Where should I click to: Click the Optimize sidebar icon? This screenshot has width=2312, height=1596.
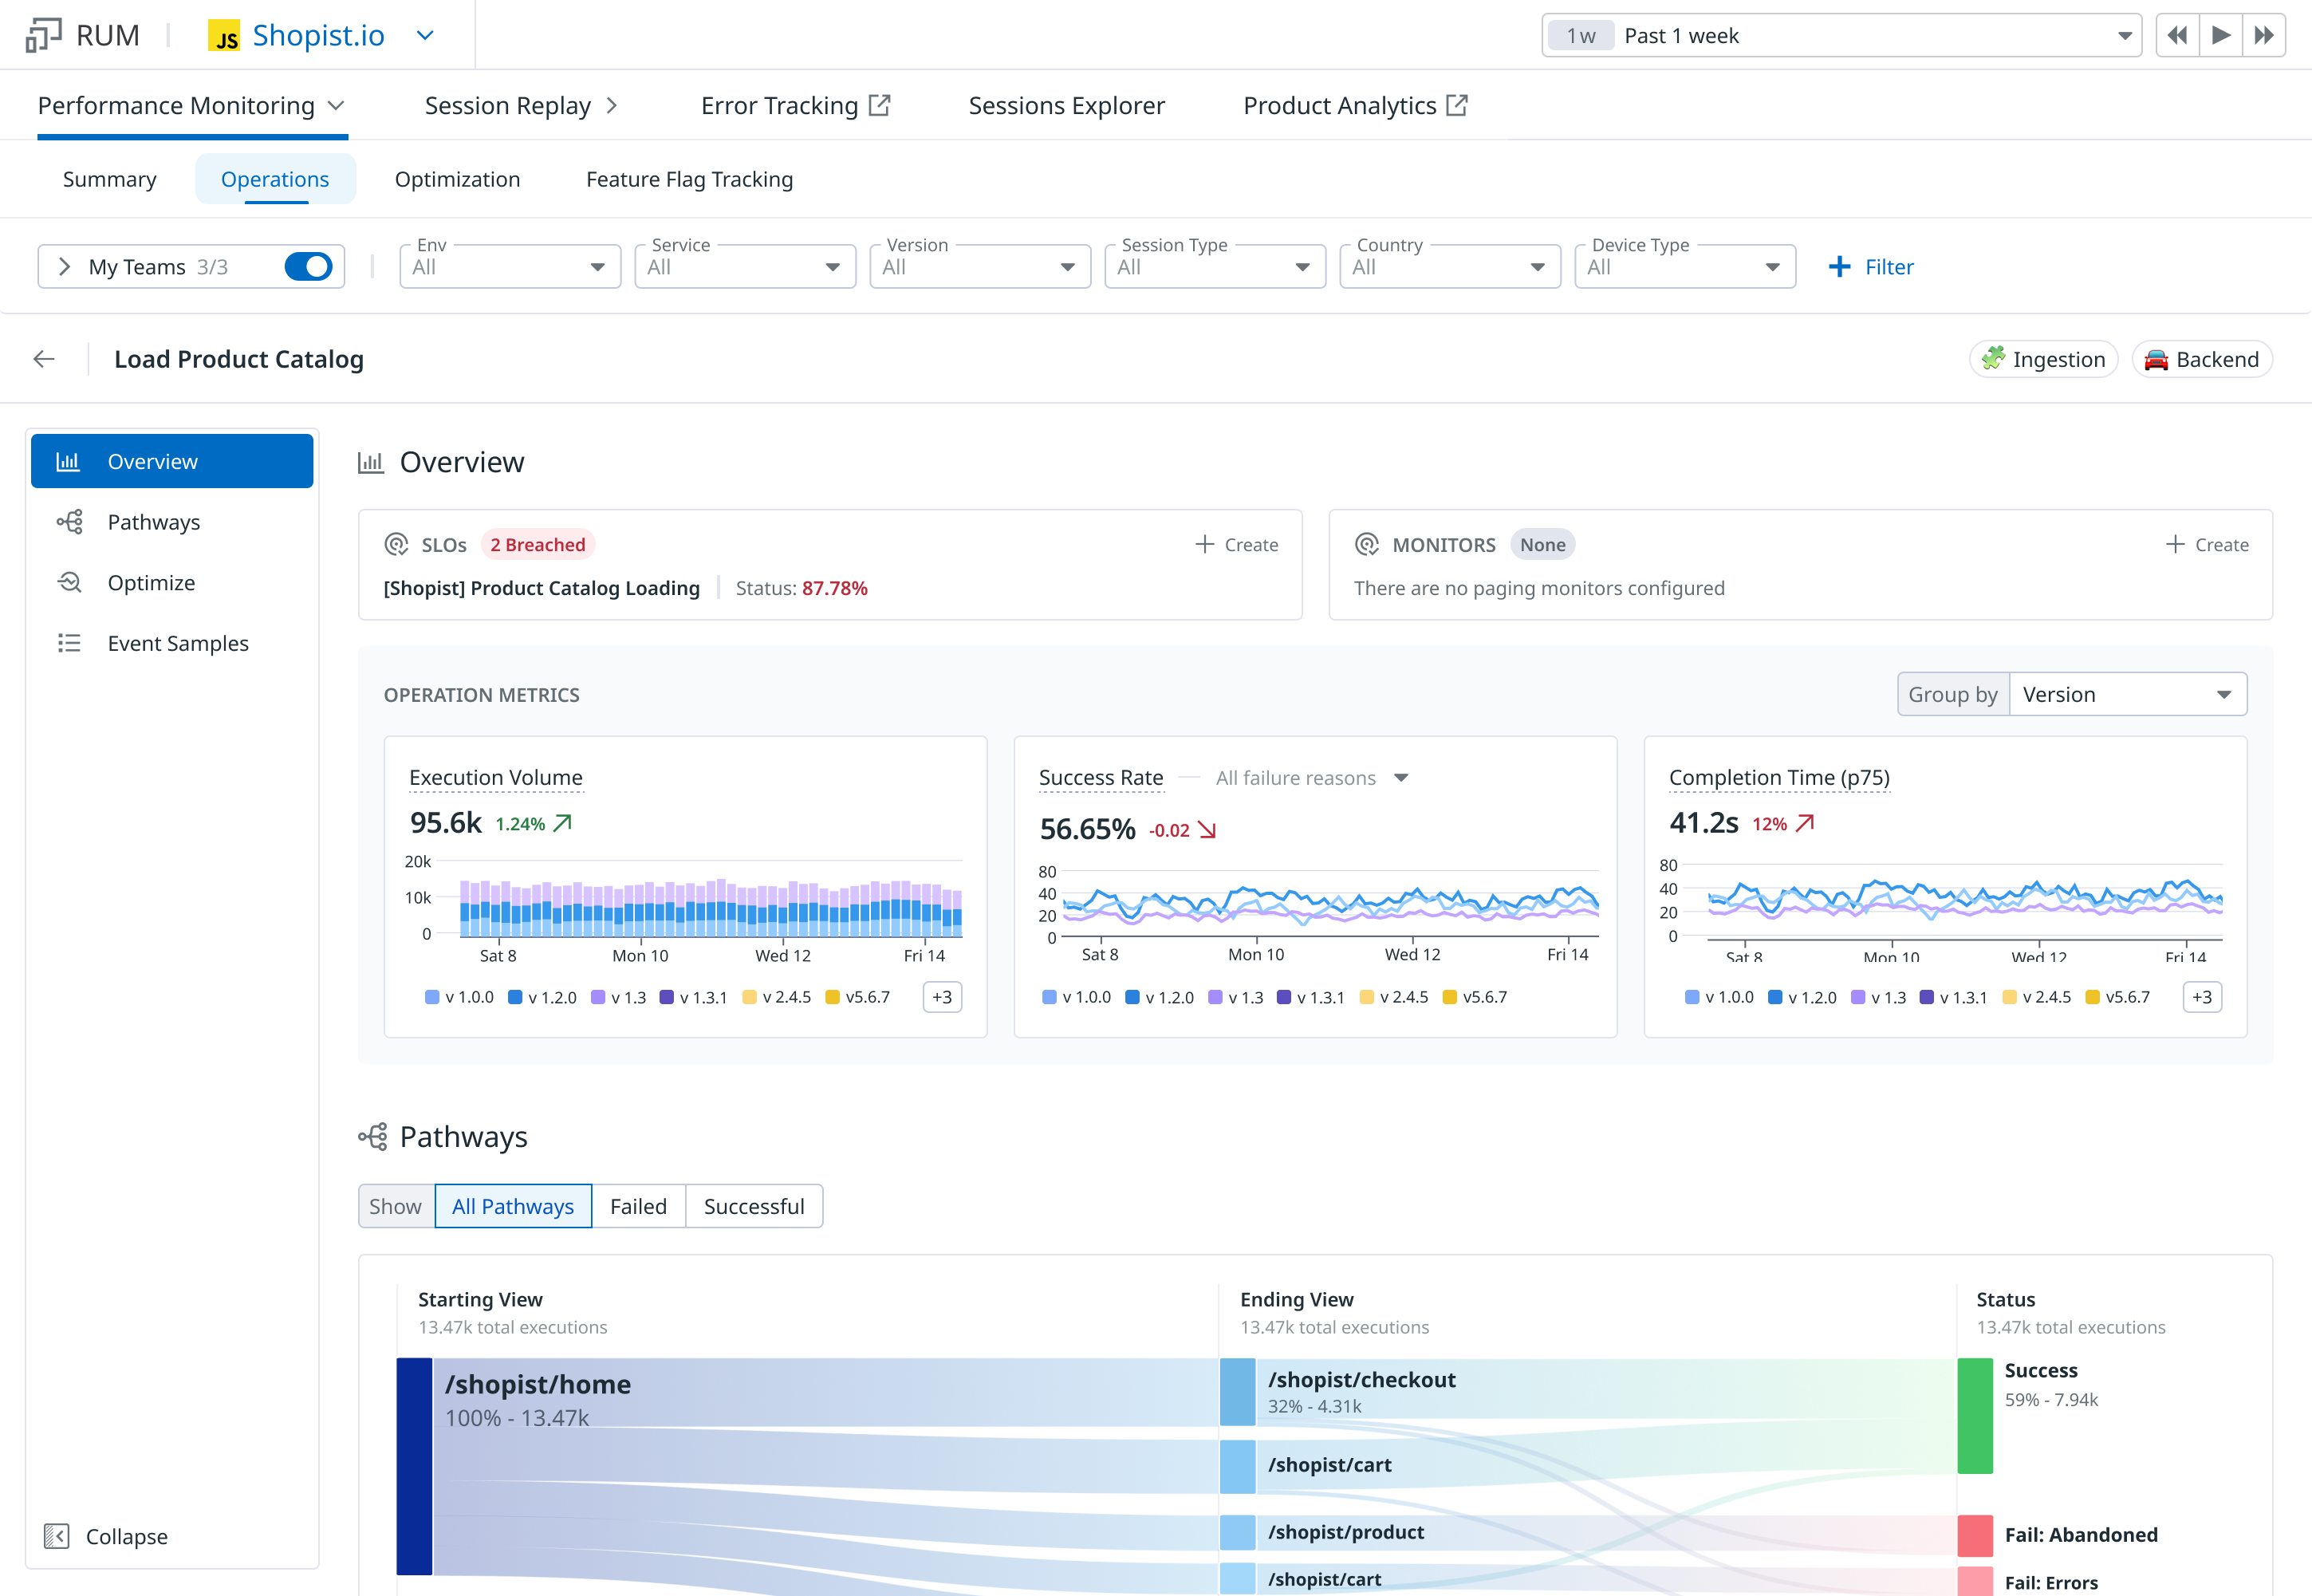(x=69, y=583)
